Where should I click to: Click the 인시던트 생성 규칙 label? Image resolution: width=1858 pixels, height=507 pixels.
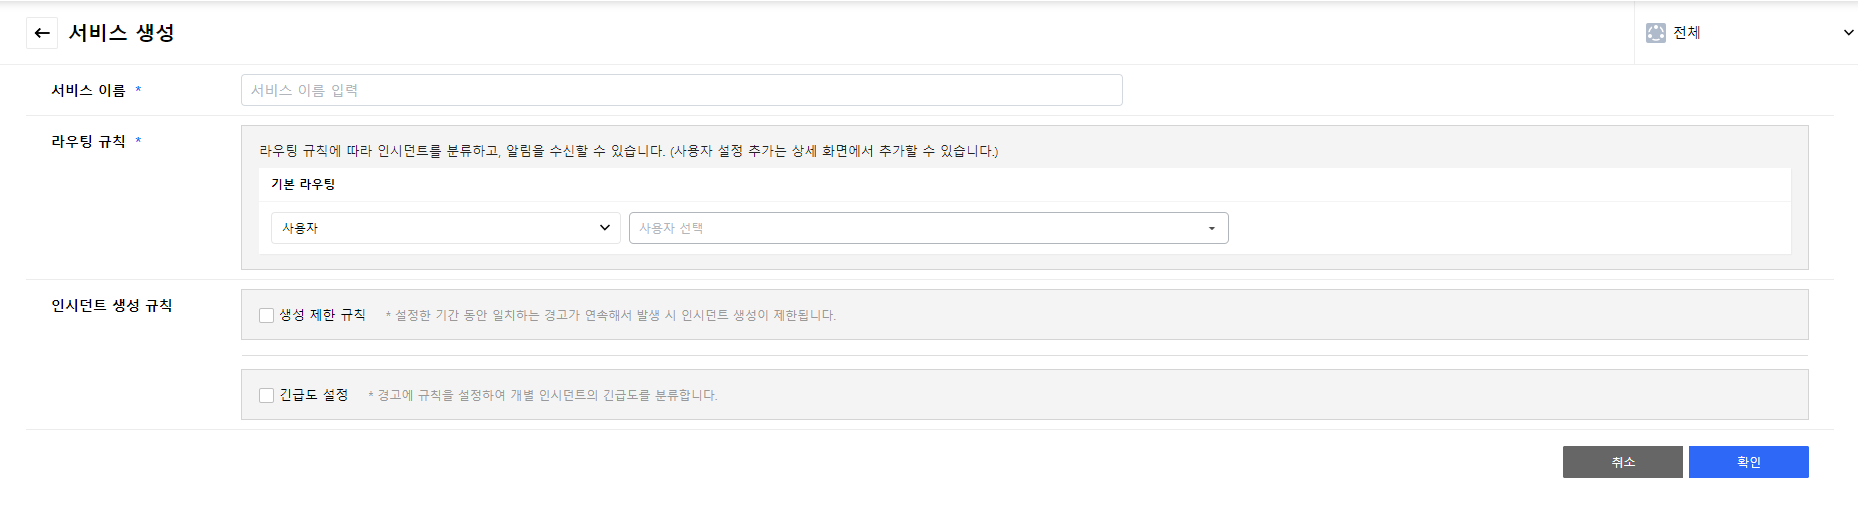(112, 306)
